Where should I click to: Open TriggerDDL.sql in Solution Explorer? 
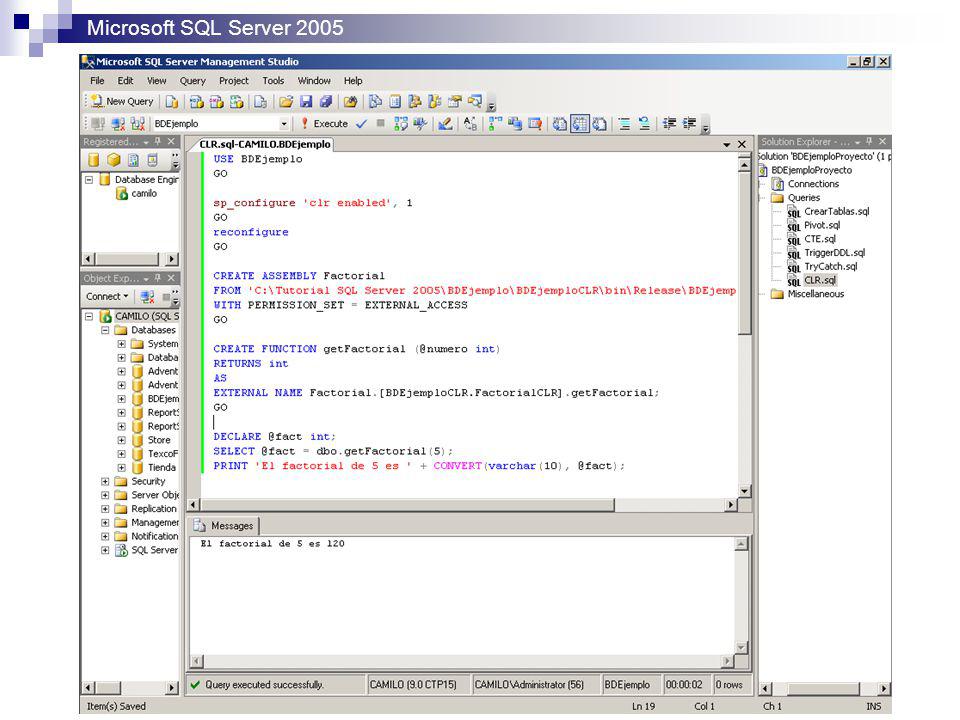(x=834, y=253)
